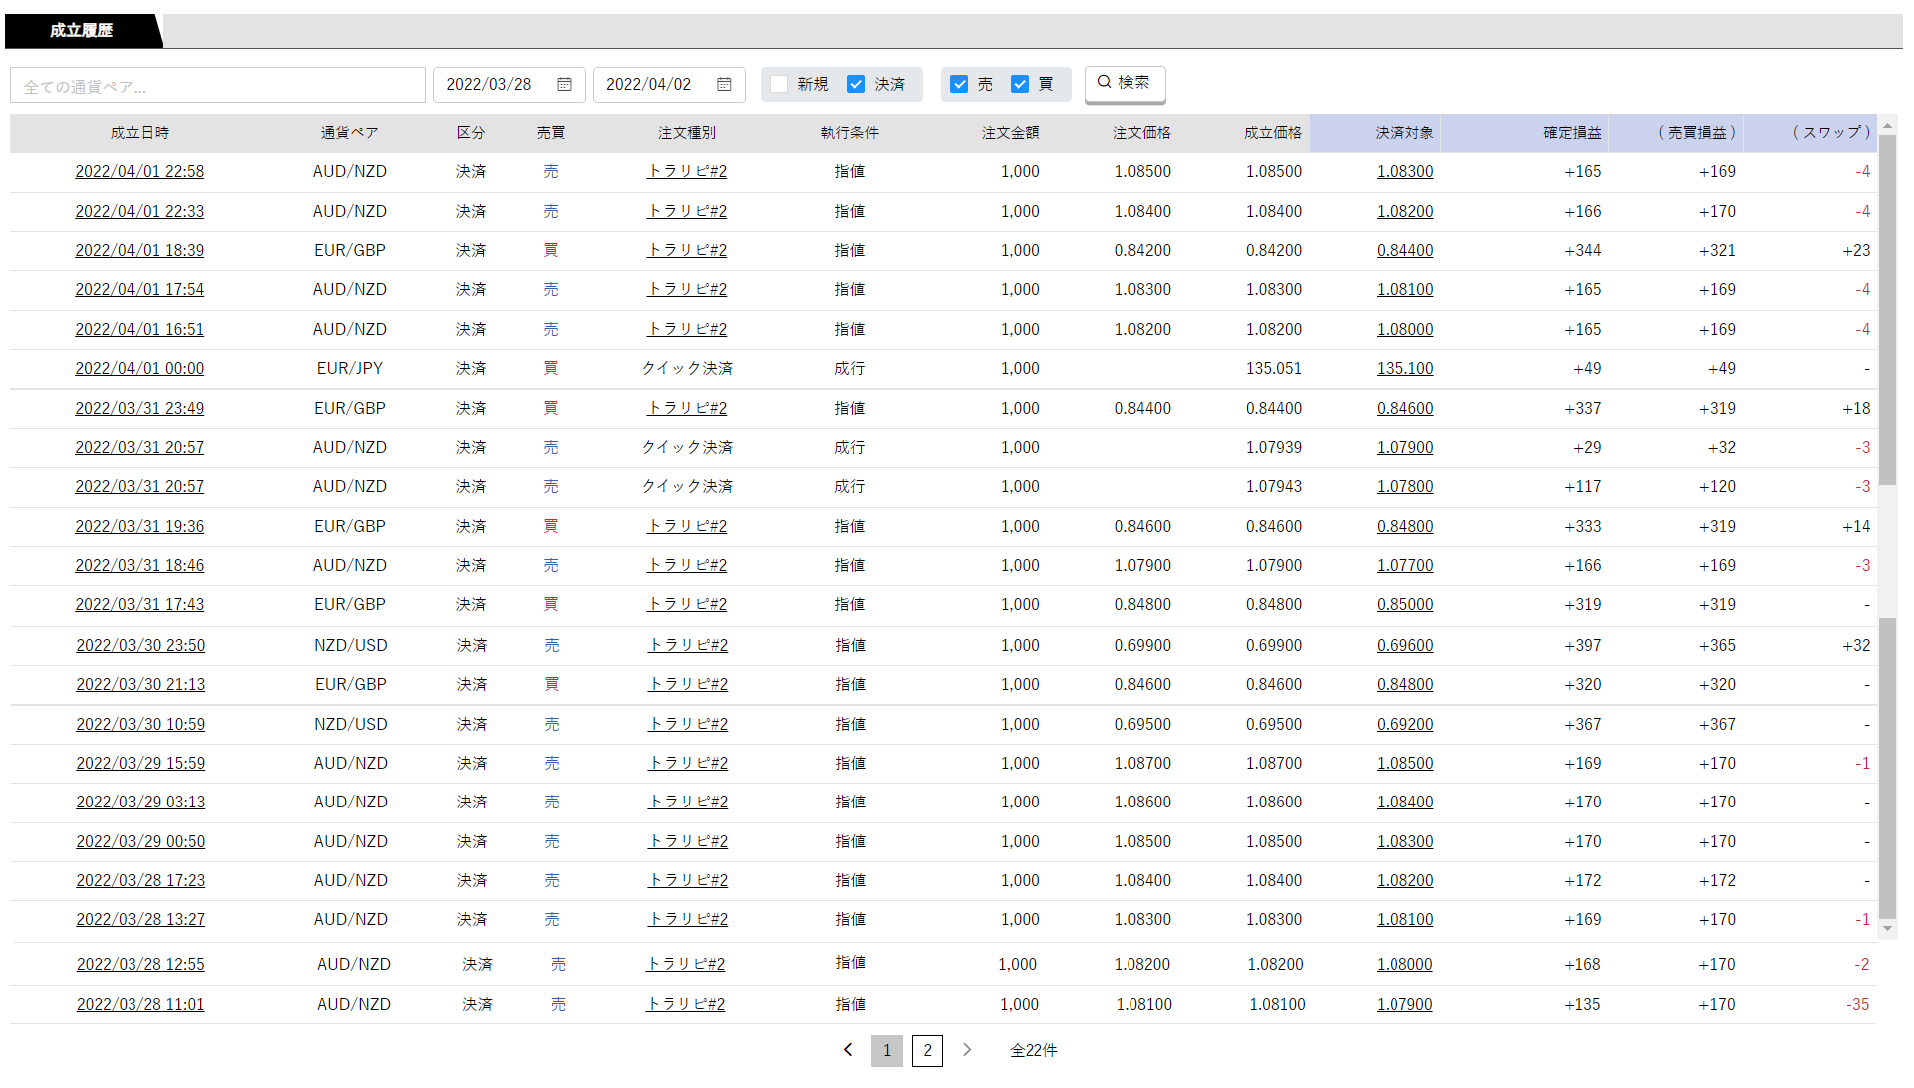Open トラリピ#2 link in 2022/04/01 22:58 row

point(687,172)
